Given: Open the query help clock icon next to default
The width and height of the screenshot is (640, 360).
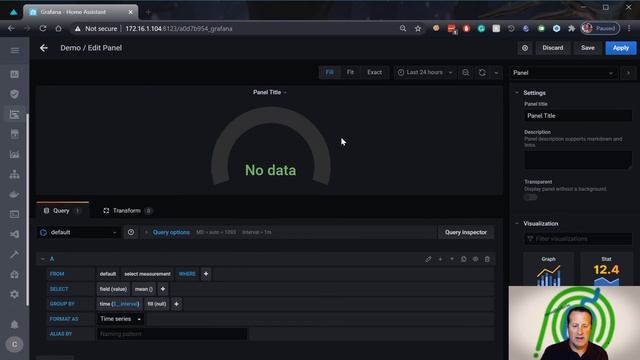Looking at the screenshot, I should [x=131, y=232].
